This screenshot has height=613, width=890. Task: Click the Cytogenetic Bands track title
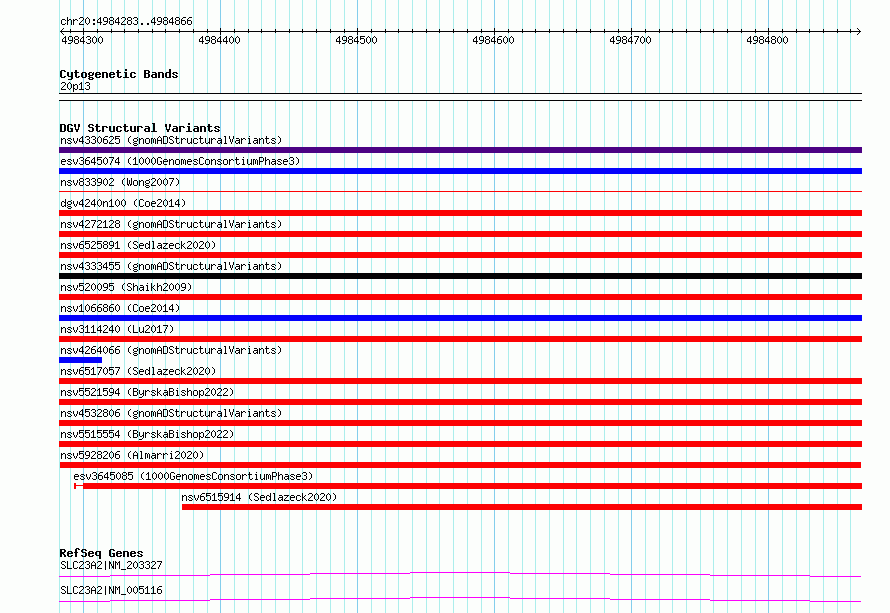pos(119,74)
